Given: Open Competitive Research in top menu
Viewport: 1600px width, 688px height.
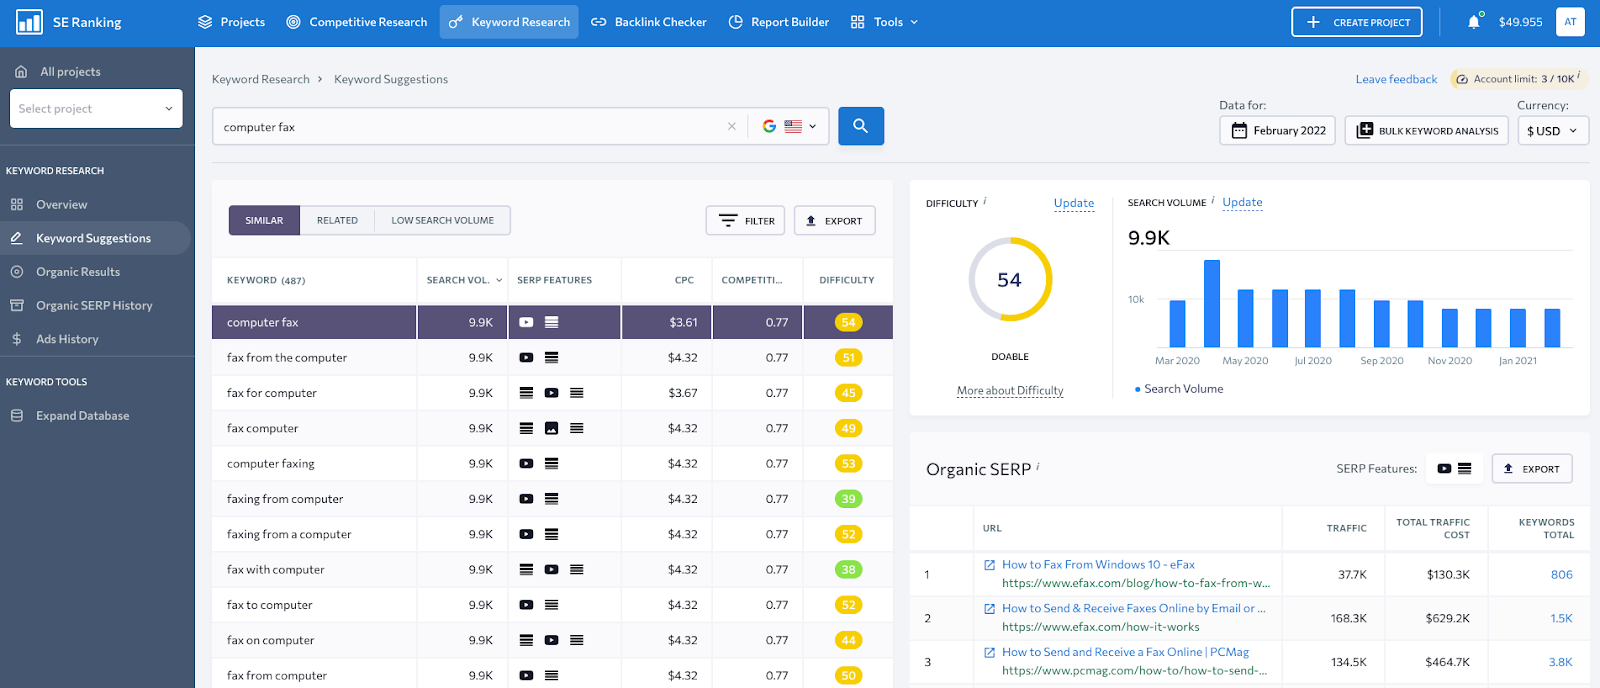Looking at the screenshot, I should (357, 22).
